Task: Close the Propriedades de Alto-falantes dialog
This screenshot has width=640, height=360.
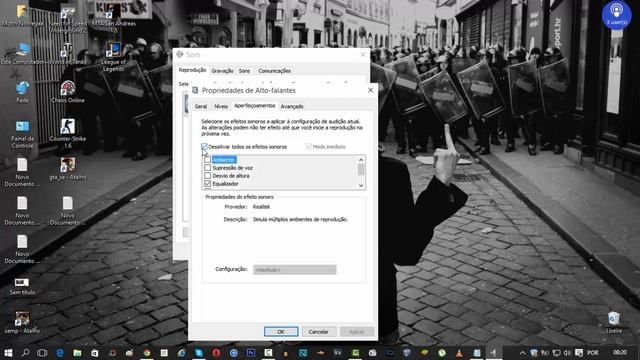Action: click(370, 90)
